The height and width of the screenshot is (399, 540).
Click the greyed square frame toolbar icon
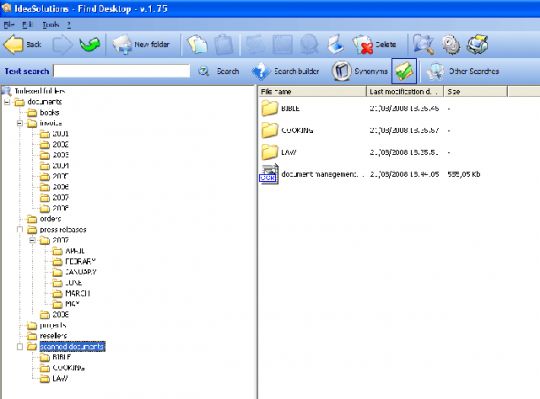coord(282,44)
